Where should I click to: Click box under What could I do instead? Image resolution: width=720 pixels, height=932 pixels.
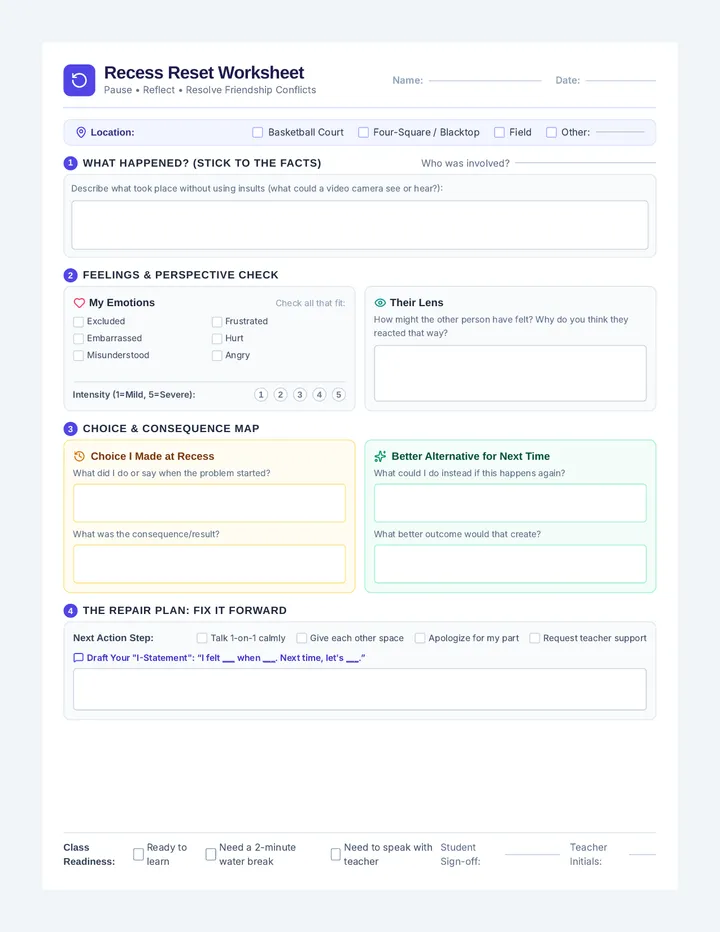[510, 503]
